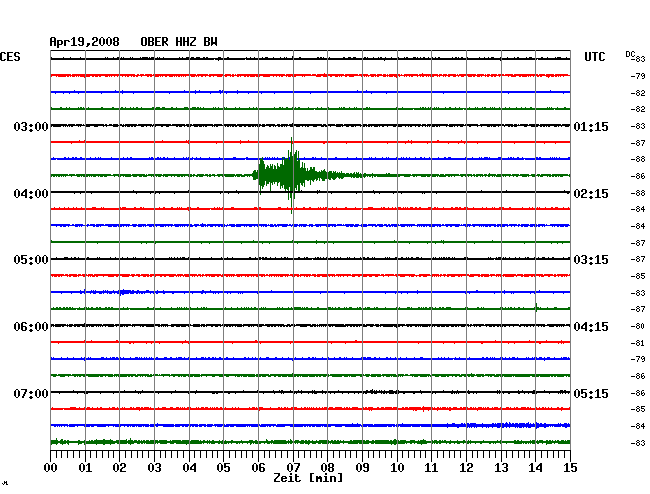Screen dimensions: 650x494
Task: Select minute tick label "11"
Action: click(x=431, y=467)
